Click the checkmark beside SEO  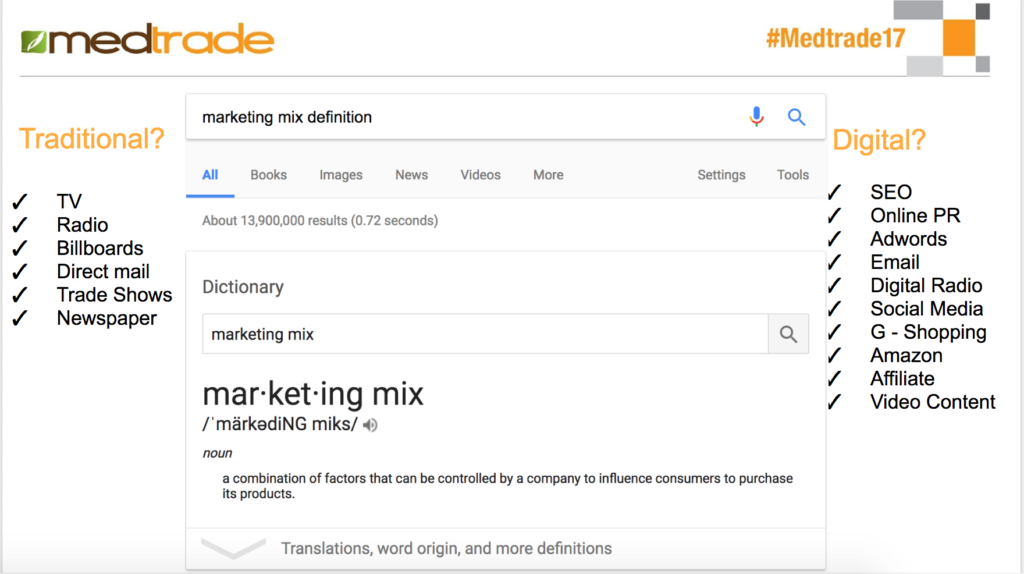(x=834, y=192)
